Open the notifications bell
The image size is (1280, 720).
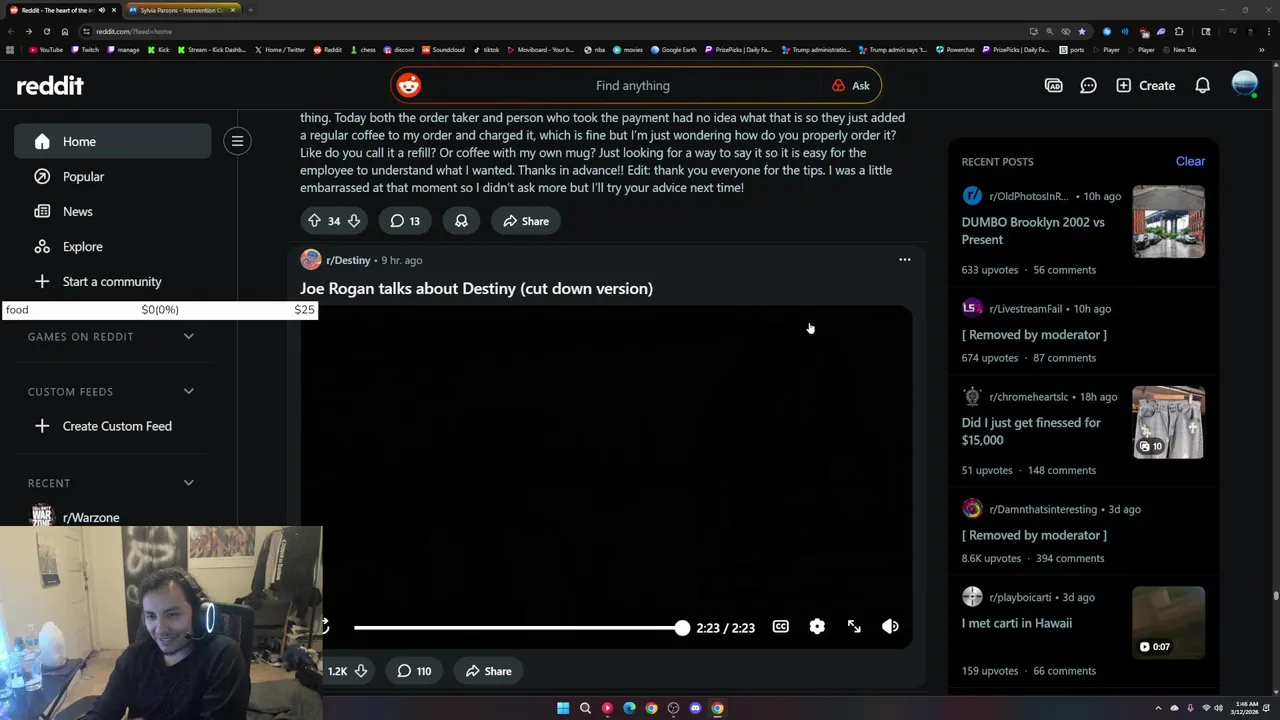pos(1202,85)
